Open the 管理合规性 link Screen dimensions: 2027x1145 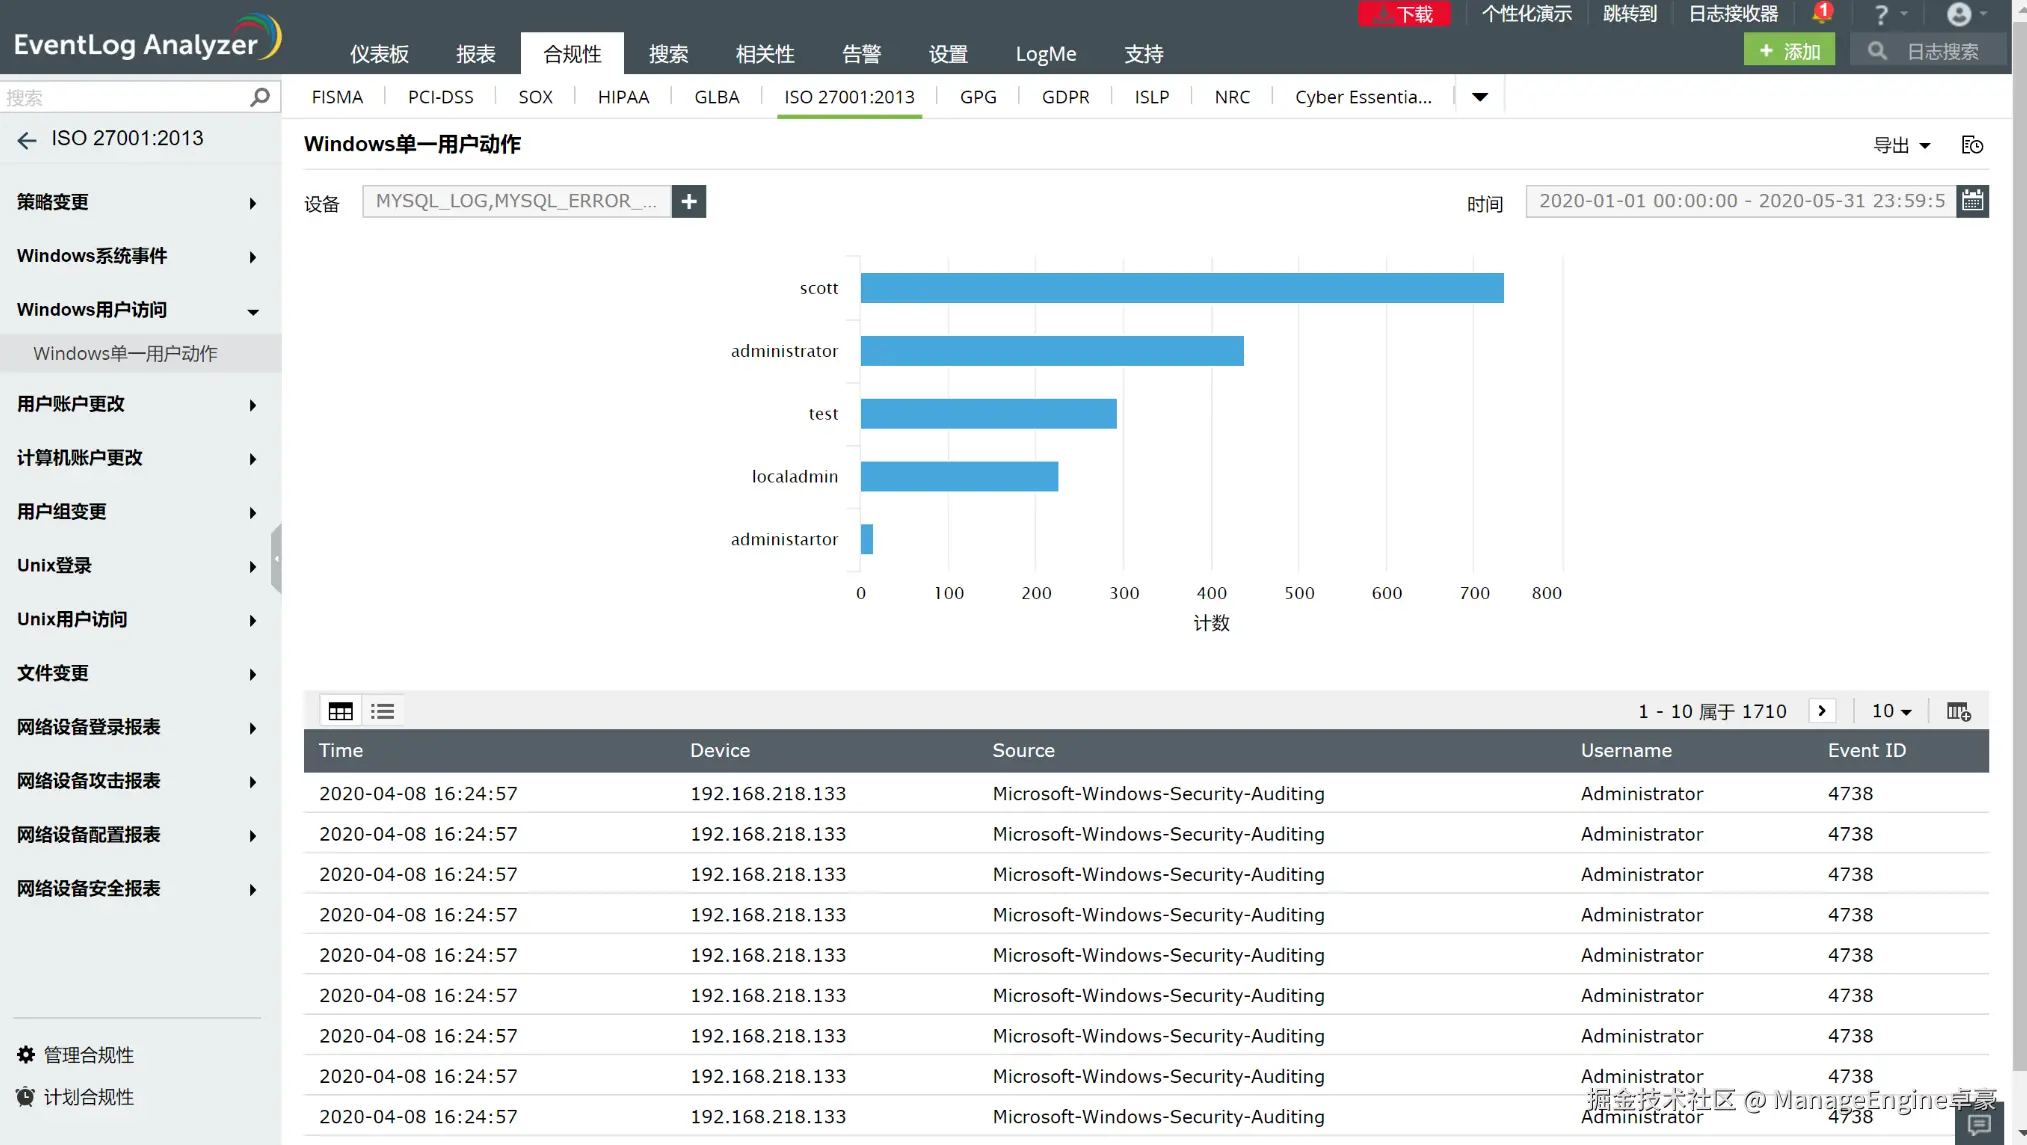88,1055
